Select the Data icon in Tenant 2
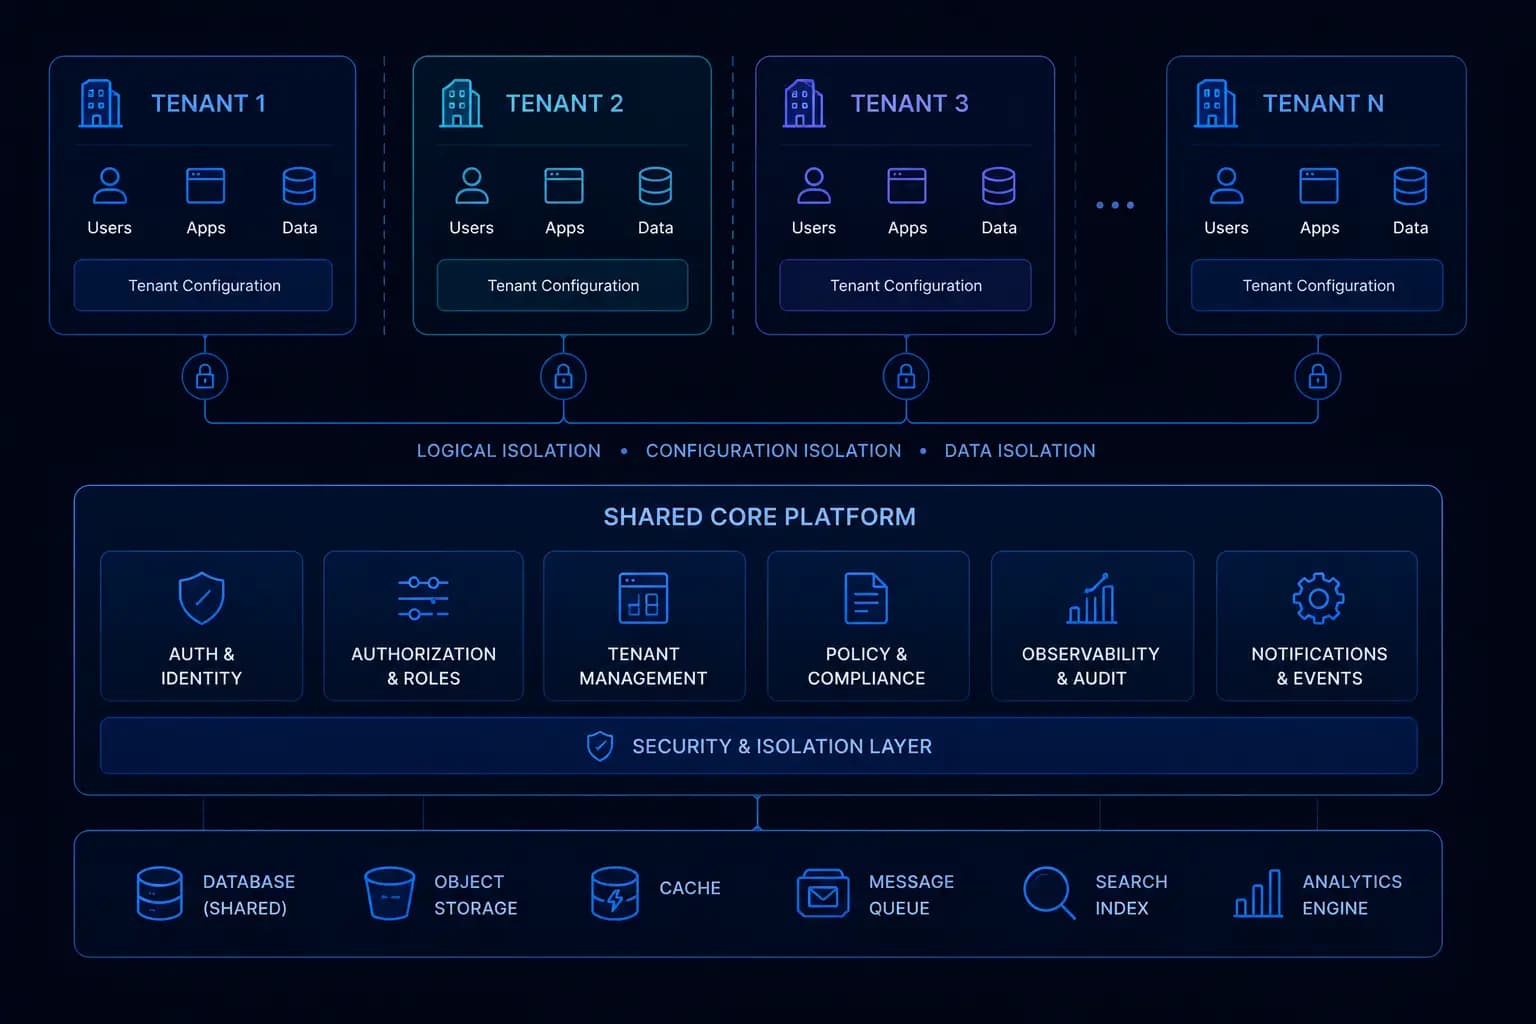Screen dimensions: 1536x1024 click(x=656, y=186)
